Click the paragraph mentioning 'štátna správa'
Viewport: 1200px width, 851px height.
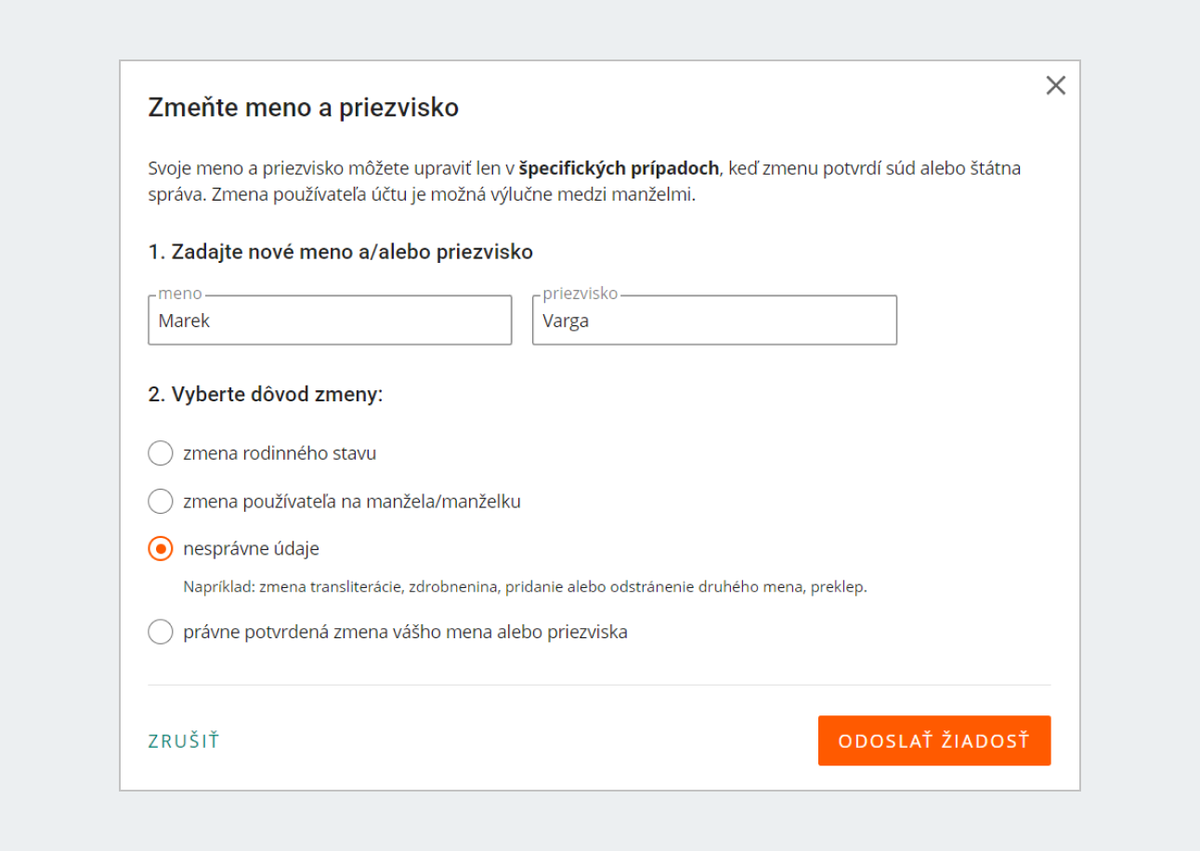pyautogui.click(x=585, y=181)
